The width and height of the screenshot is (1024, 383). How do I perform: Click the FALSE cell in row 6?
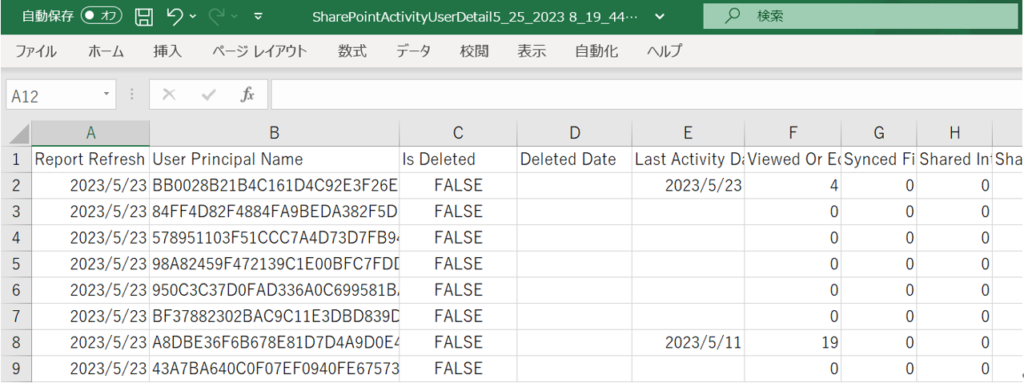tap(458, 290)
